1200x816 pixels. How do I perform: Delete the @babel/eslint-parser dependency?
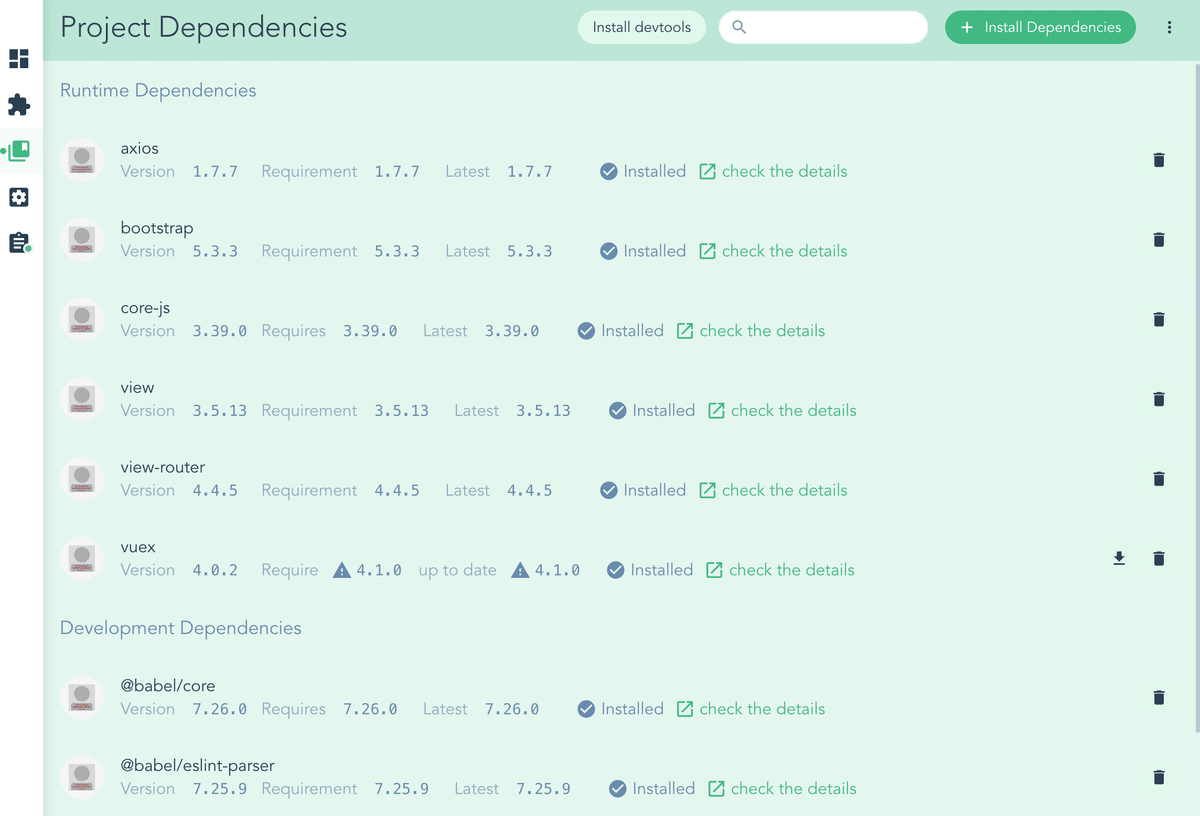[x=1159, y=777]
